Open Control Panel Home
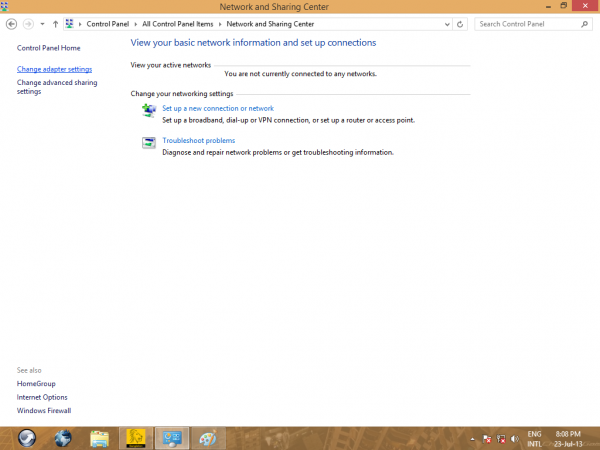The height and width of the screenshot is (450, 600). (x=49, y=48)
